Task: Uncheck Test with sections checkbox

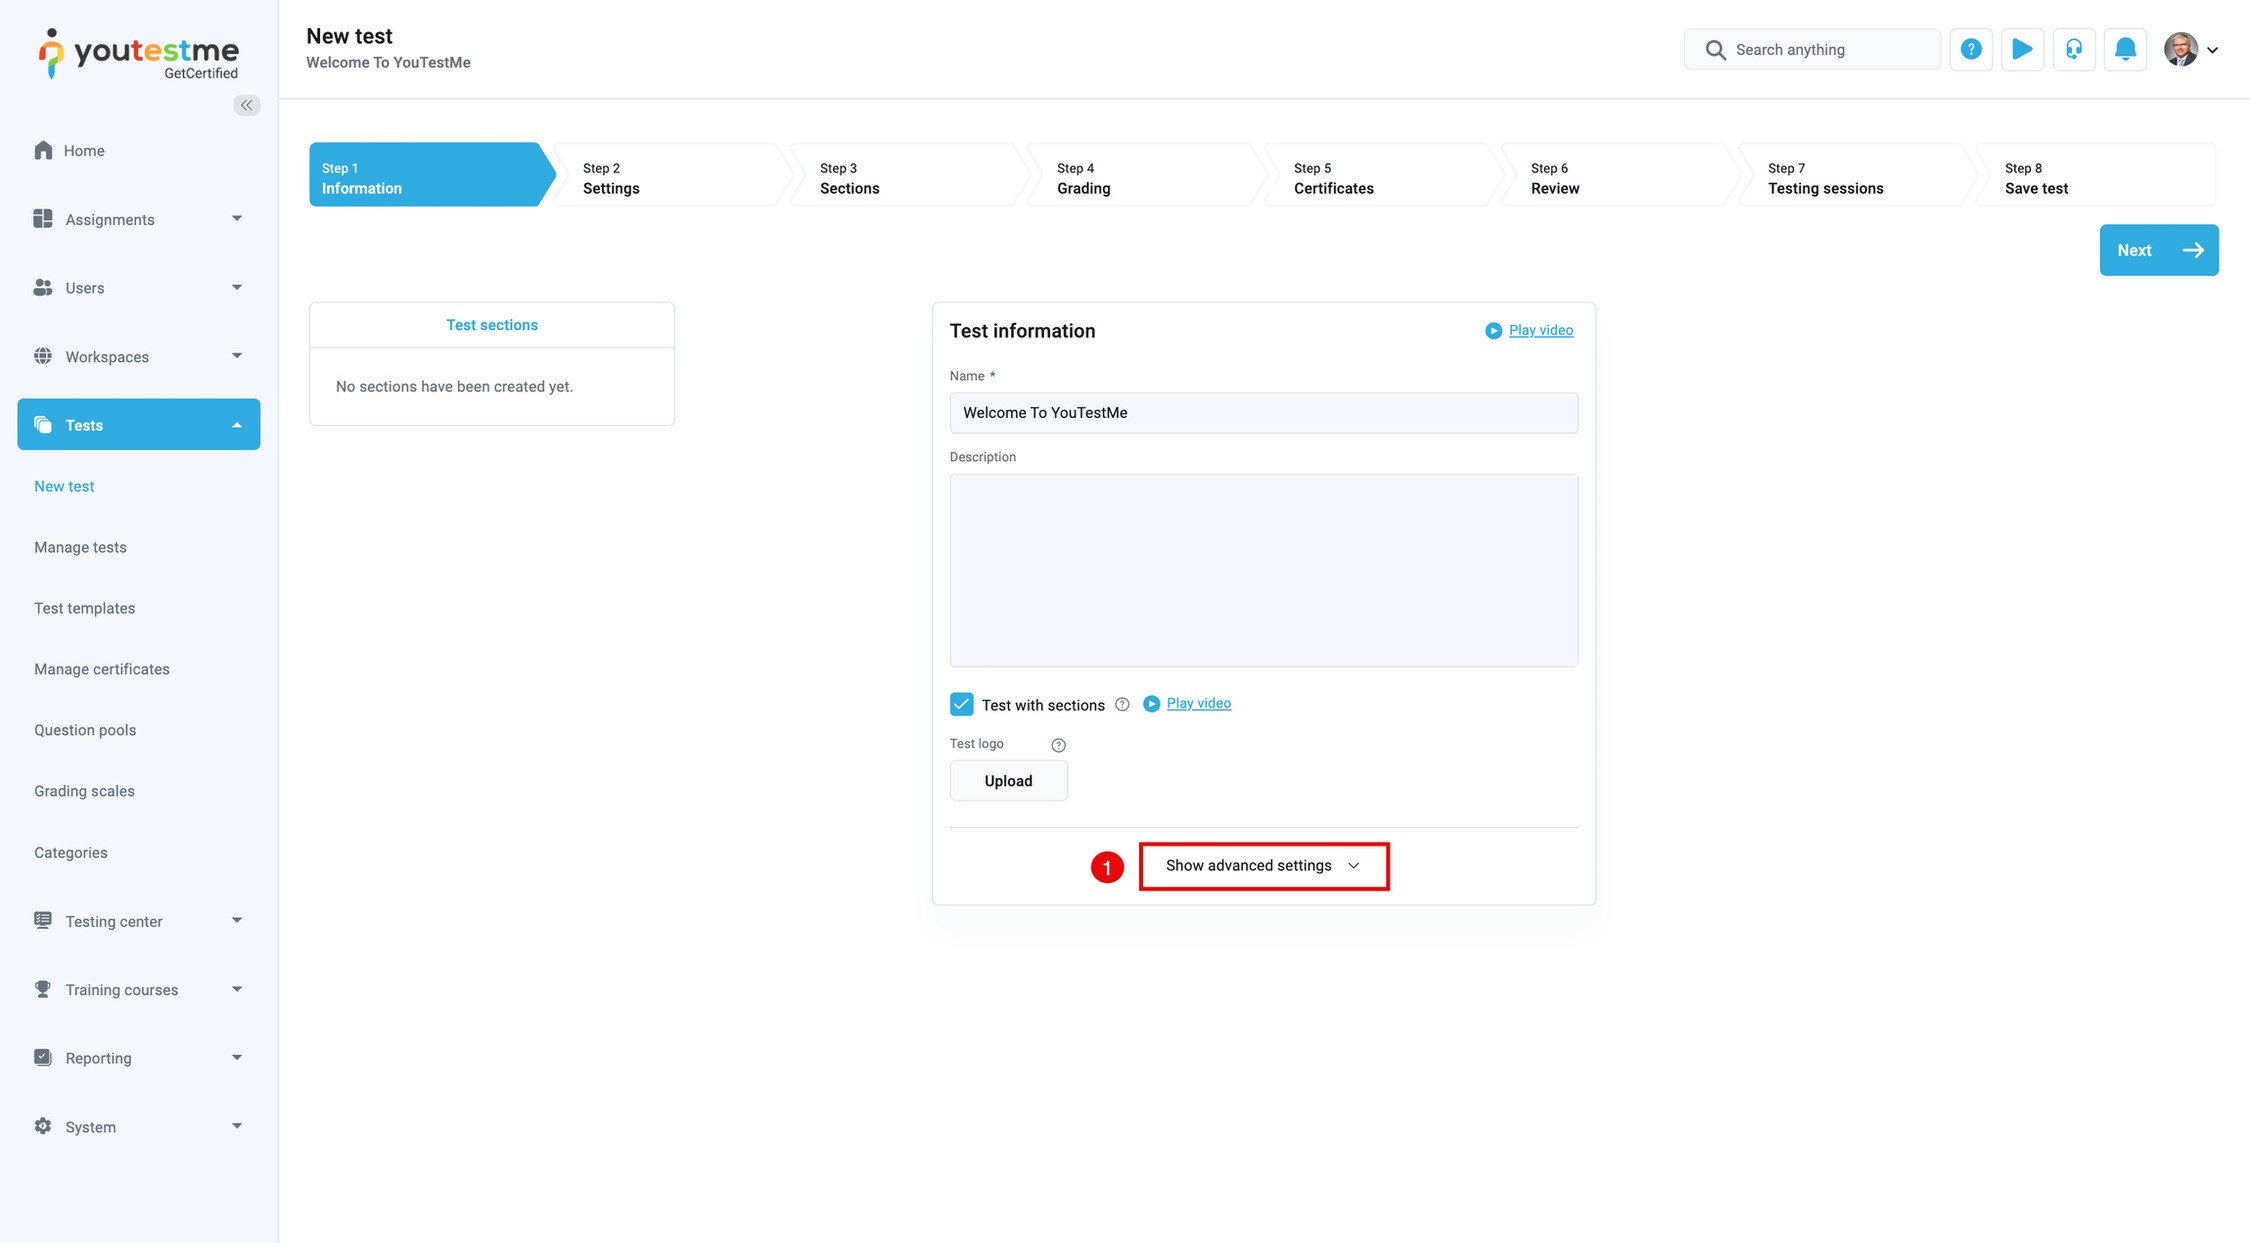Action: coord(961,704)
